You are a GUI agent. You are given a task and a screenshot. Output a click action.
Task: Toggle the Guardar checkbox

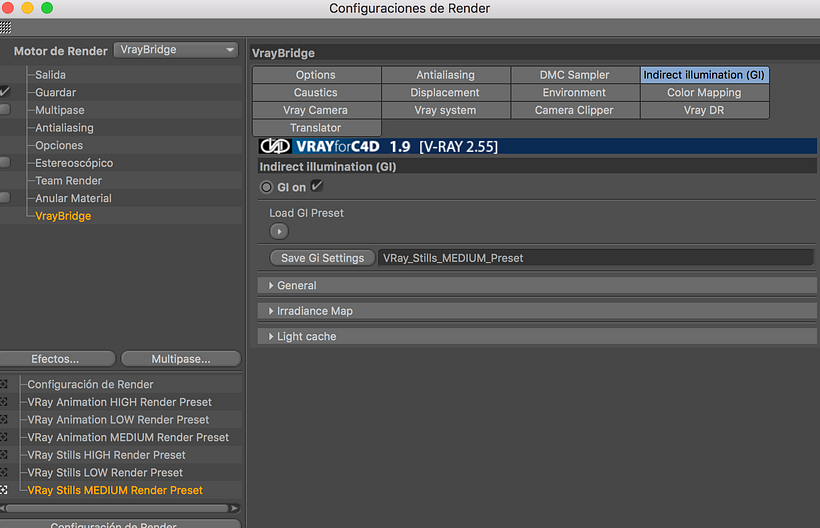(5, 92)
